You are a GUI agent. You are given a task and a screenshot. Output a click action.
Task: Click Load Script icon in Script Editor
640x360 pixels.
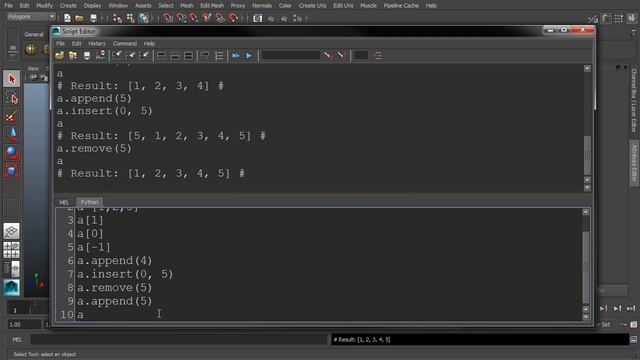60,56
